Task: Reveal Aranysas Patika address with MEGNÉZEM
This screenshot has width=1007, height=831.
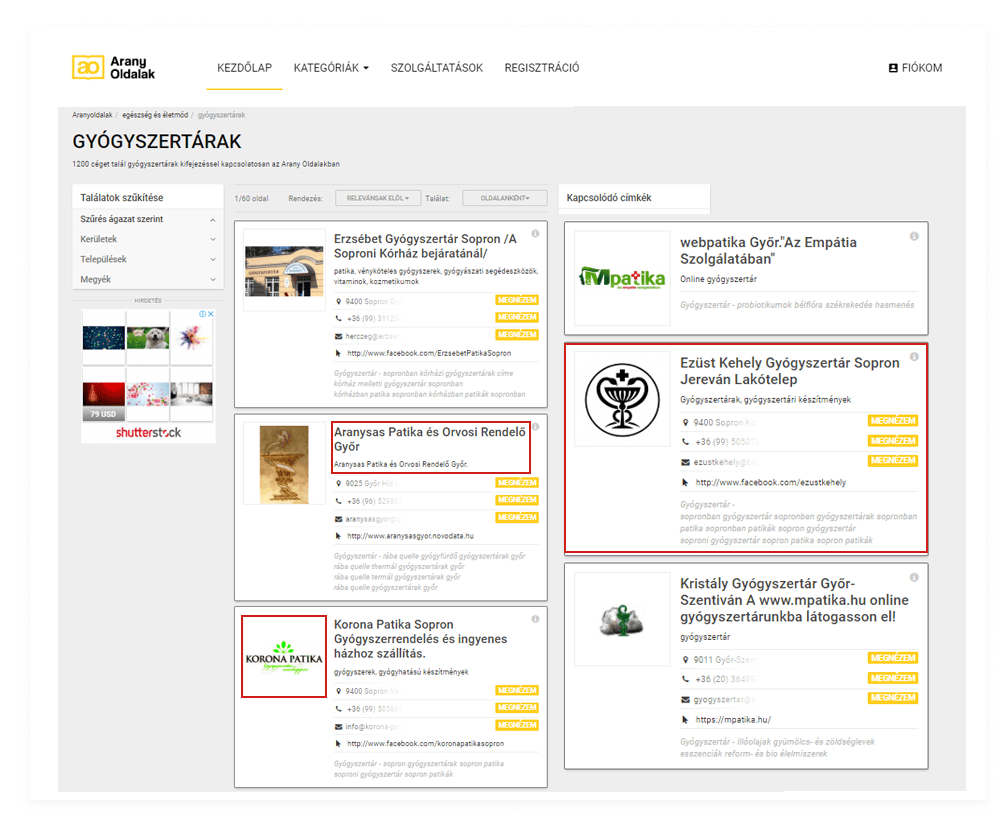Action: (x=517, y=482)
